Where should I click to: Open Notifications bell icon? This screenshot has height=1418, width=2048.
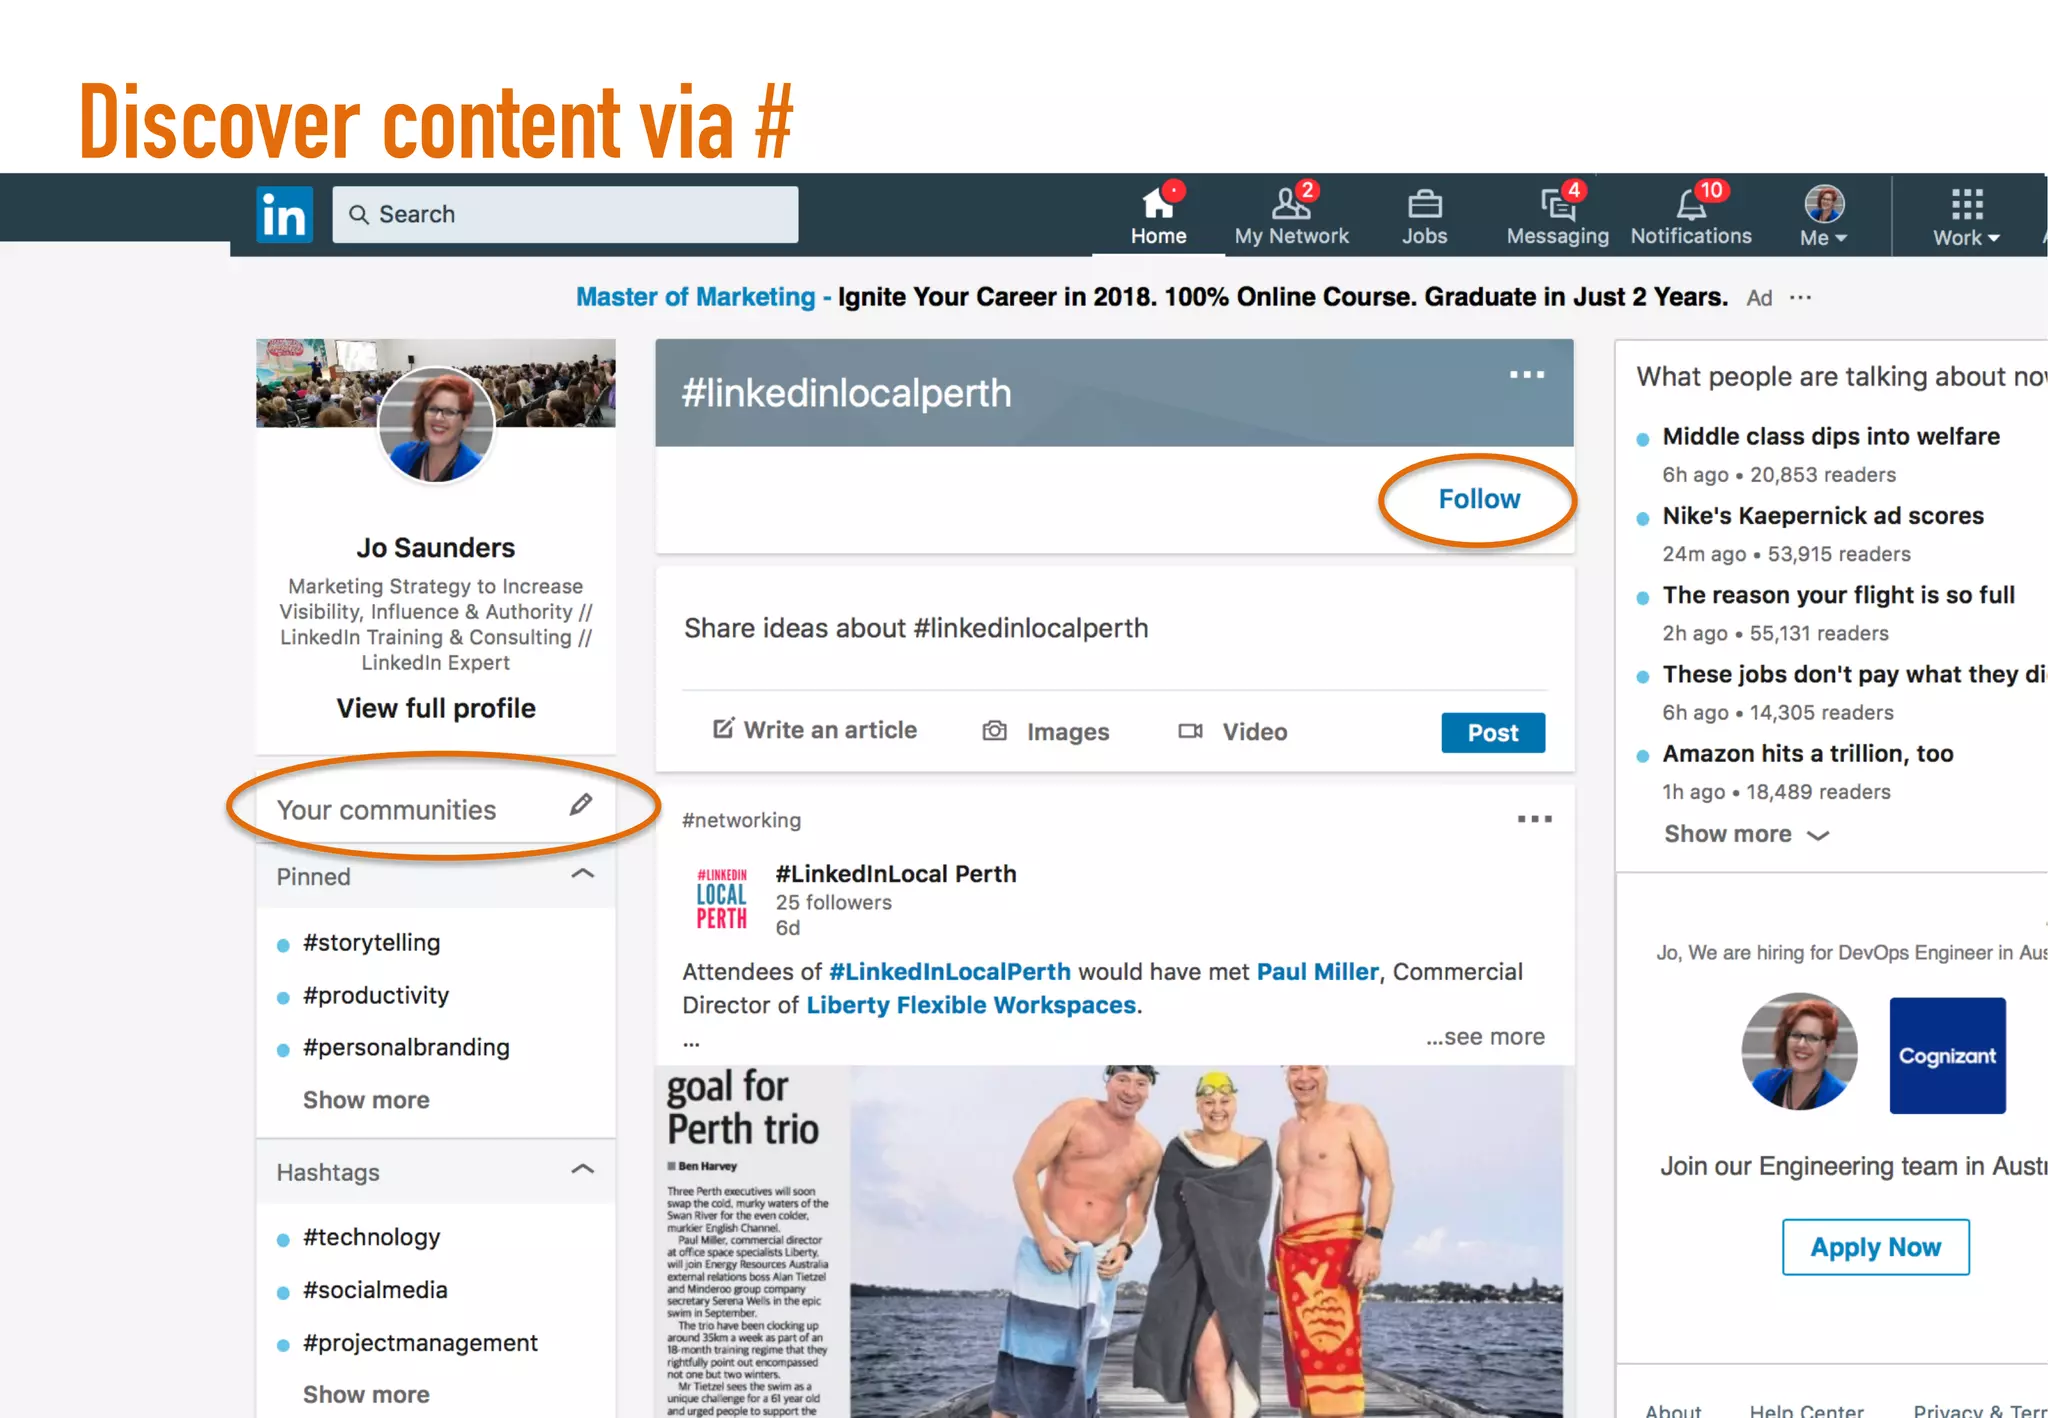click(1691, 204)
